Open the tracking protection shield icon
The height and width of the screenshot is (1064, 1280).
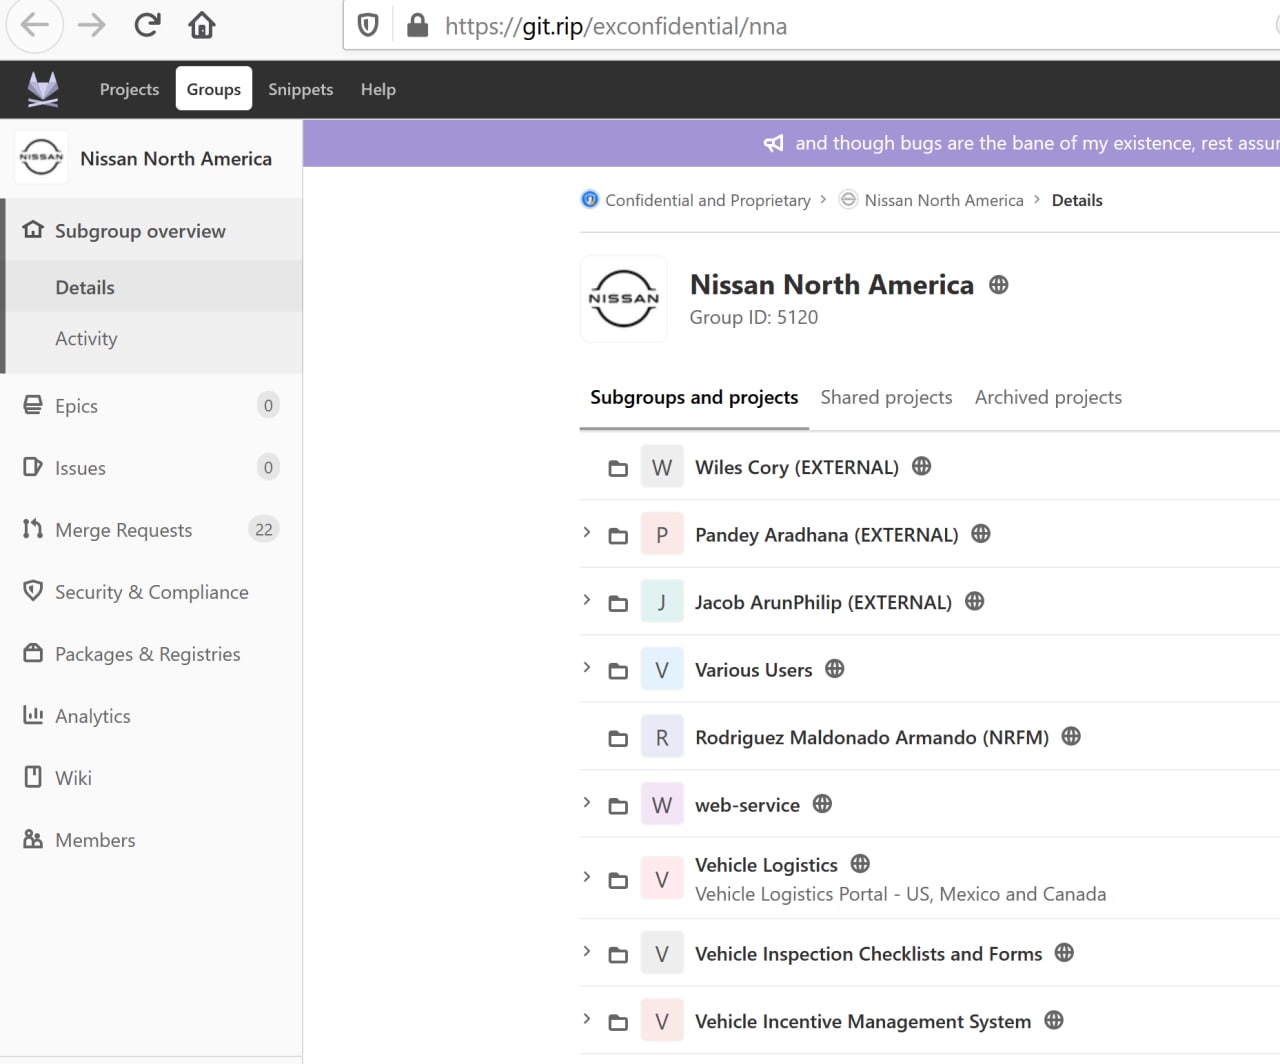tap(368, 25)
